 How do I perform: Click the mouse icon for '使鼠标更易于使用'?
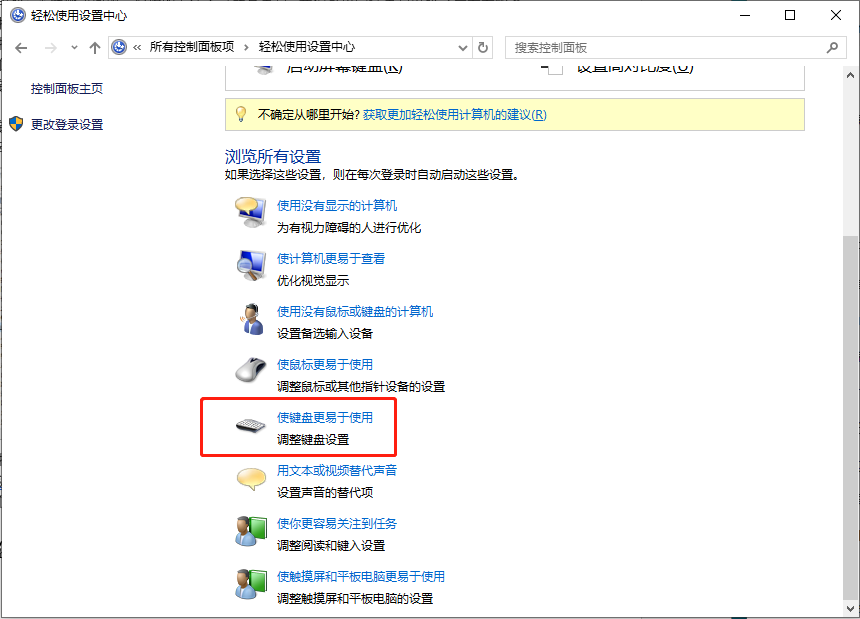(248, 371)
